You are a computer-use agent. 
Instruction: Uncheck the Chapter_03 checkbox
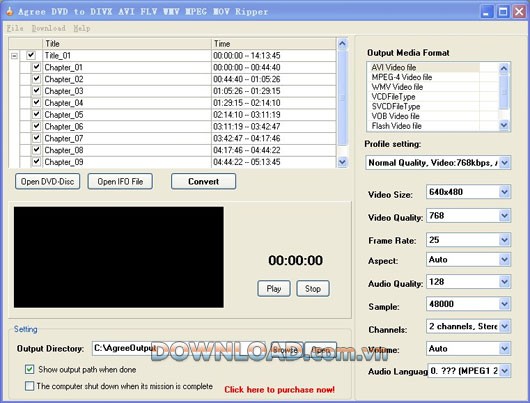pos(36,91)
